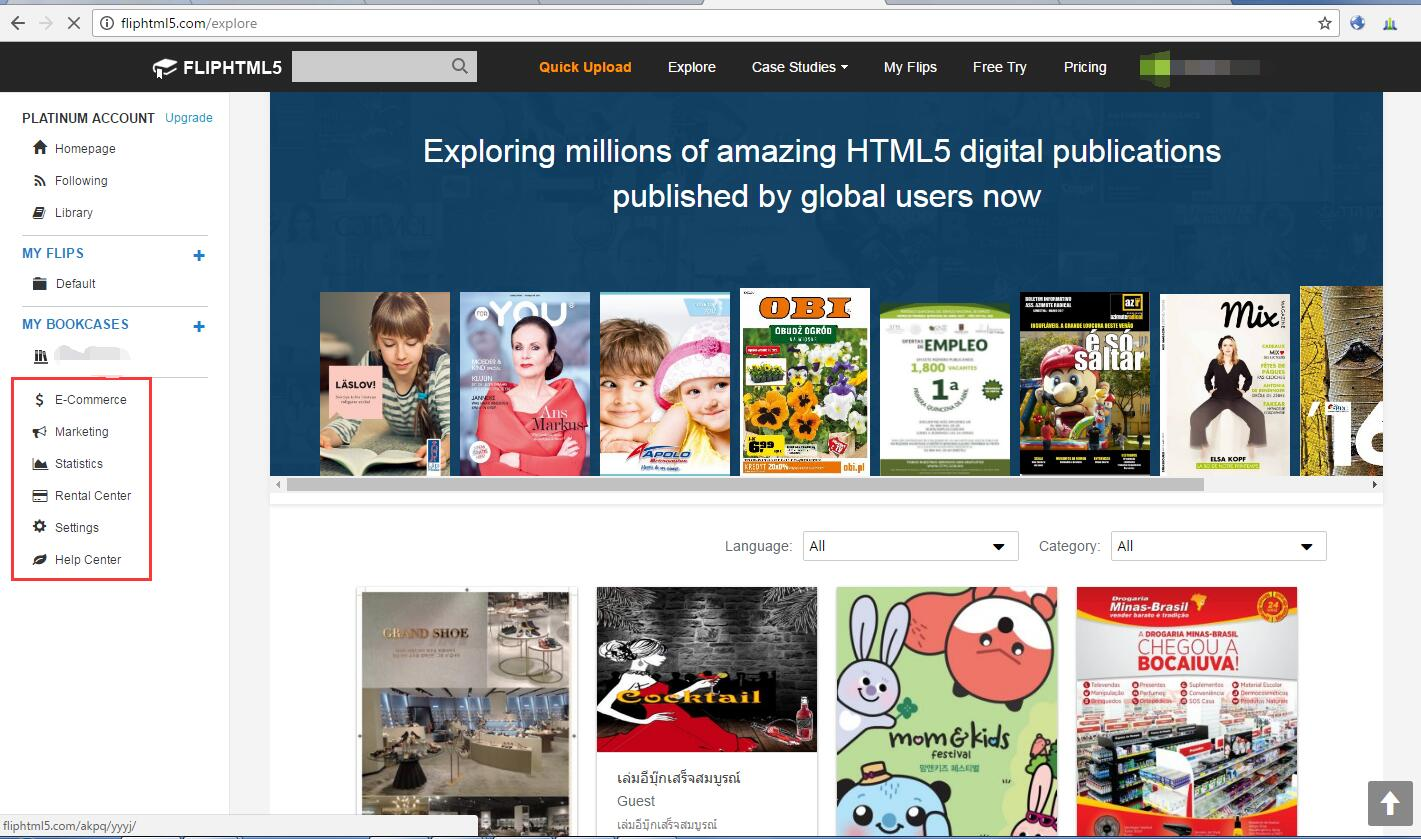Add a new flip with My Flips plus
Screen dimensions: 1421x839
click(x=199, y=256)
